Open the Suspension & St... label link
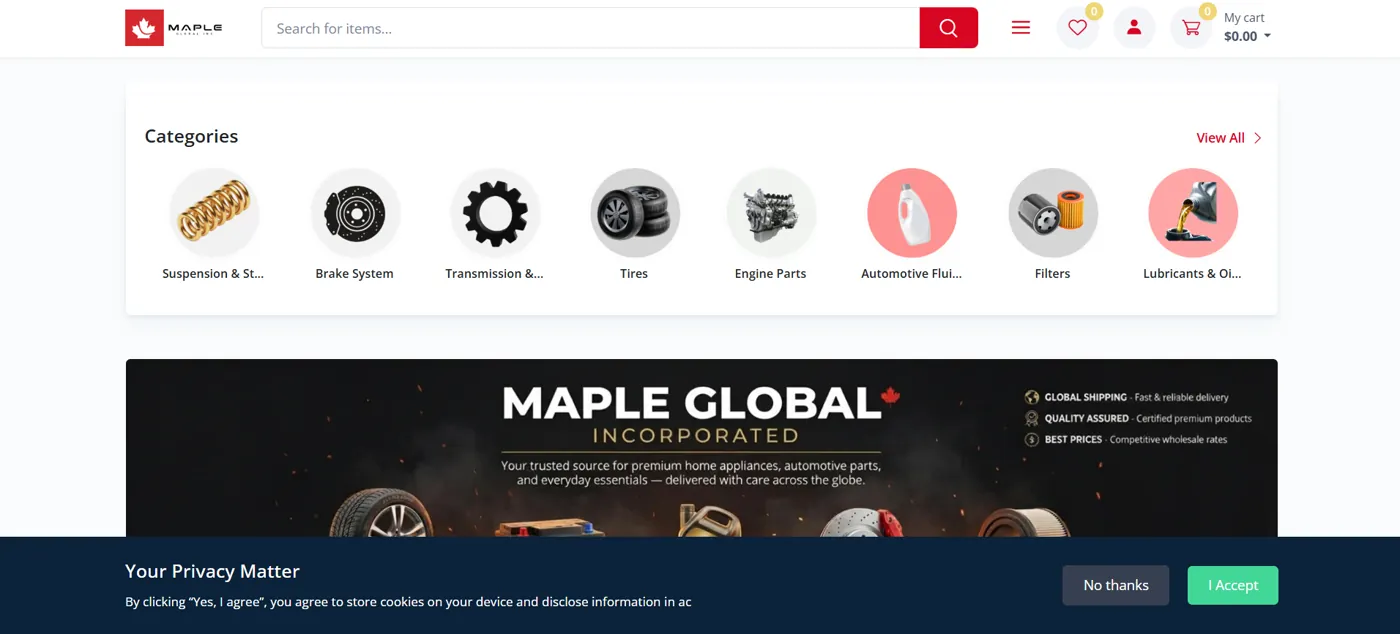 pyautogui.click(x=213, y=274)
